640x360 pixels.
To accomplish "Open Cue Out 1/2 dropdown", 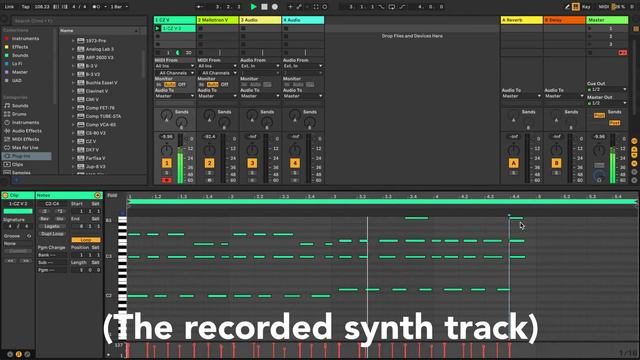I will coord(607,89).
